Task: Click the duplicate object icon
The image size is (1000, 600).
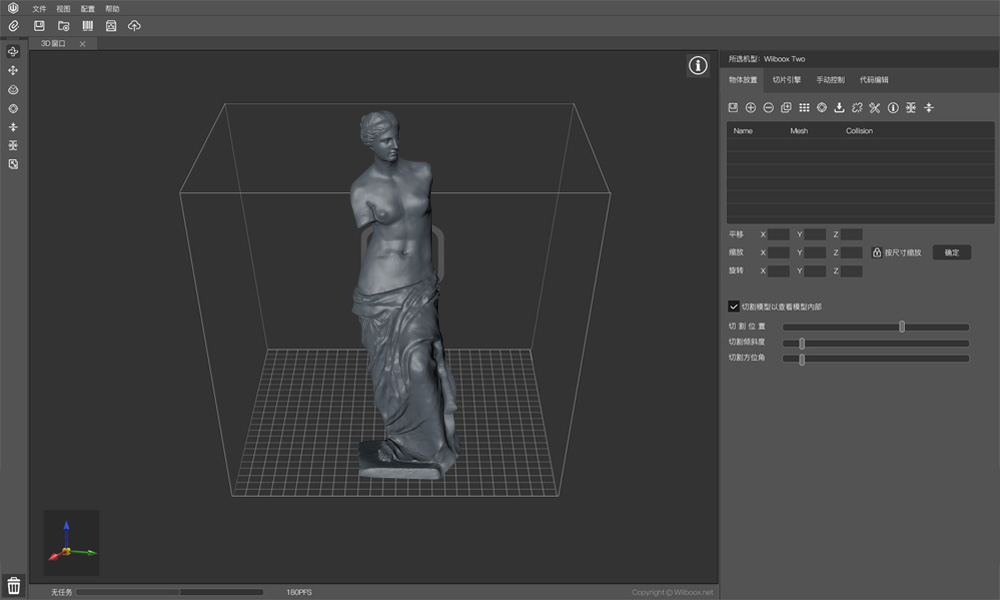Action: pyautogui.click(x=786, y=108)
